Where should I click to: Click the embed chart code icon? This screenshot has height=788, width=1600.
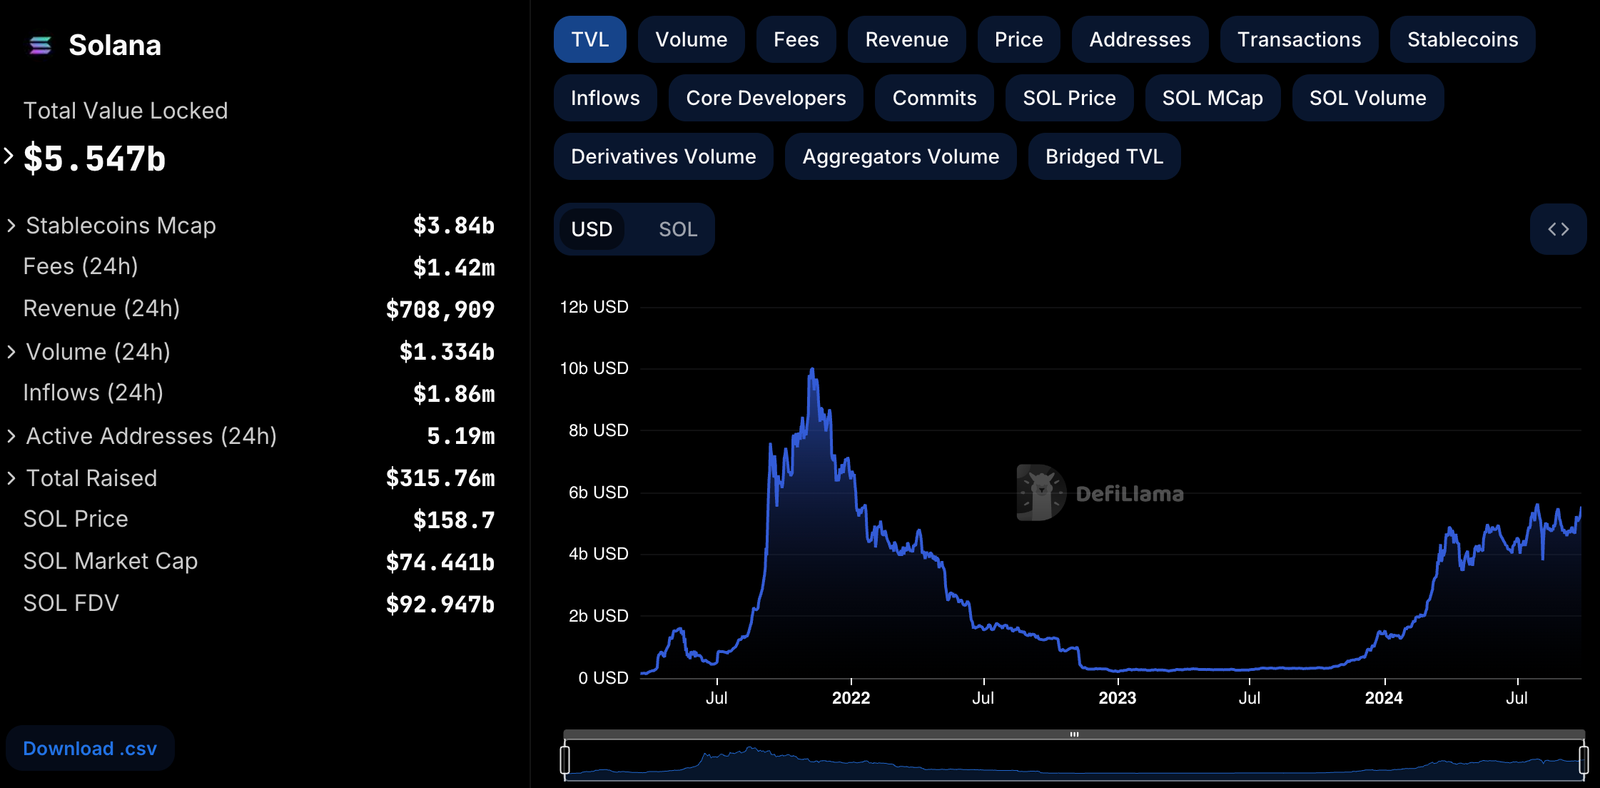pyautogui.click(x=1558, y=229)
